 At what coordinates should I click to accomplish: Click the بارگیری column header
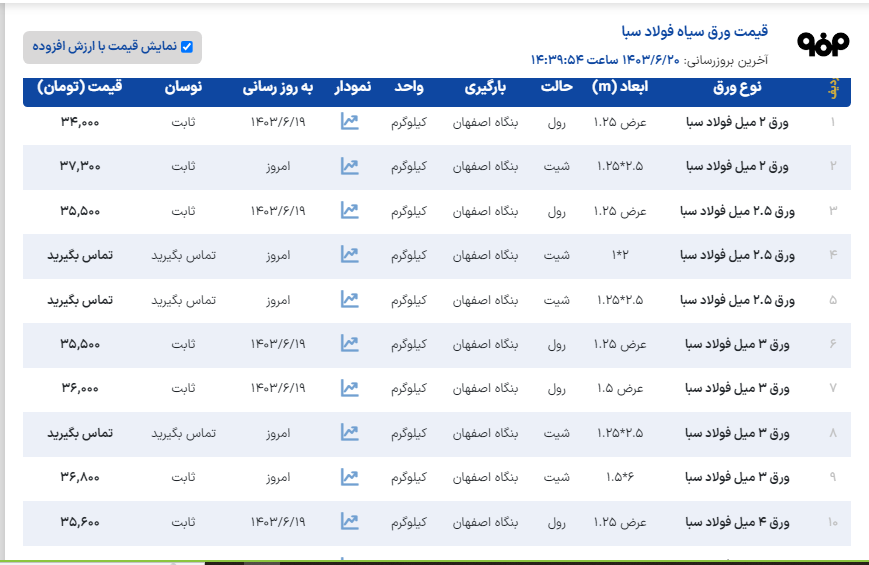click(486, 88)
